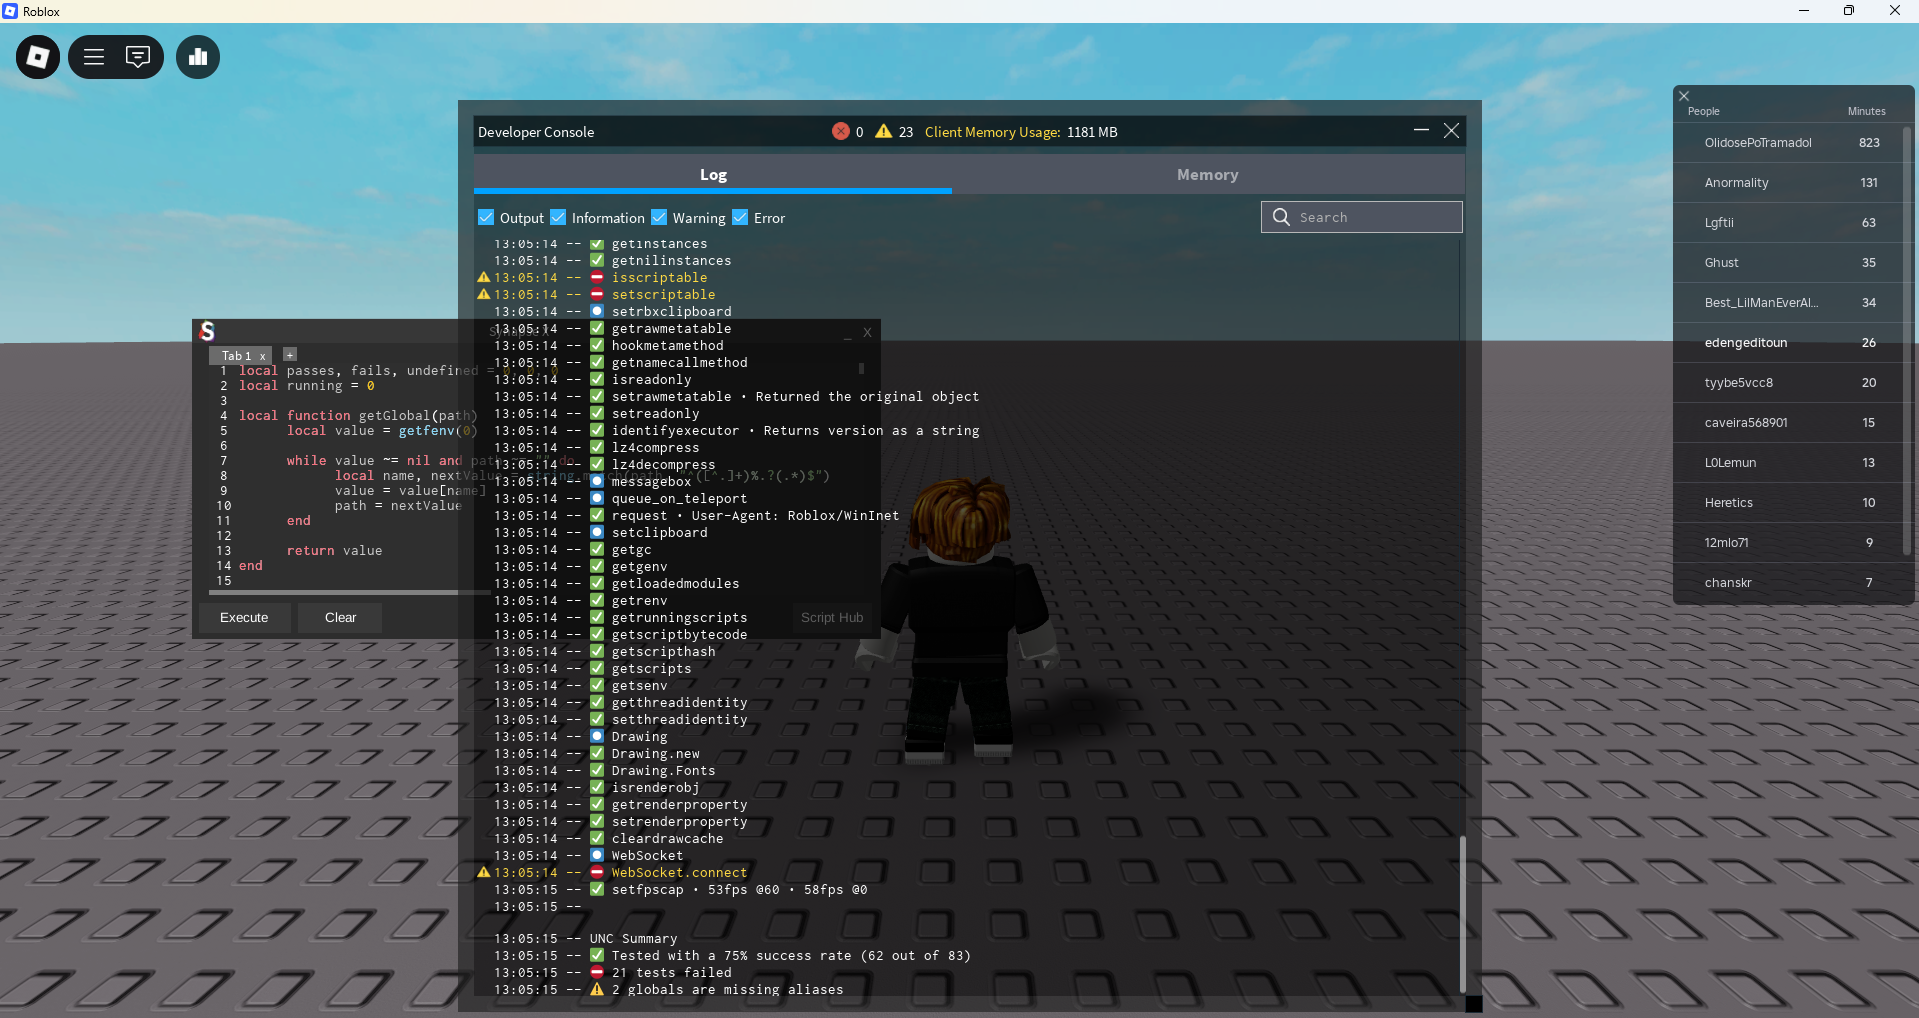Click the Minutes column header
This screenshot has height=1018, width=1919.
point(1866,111)
